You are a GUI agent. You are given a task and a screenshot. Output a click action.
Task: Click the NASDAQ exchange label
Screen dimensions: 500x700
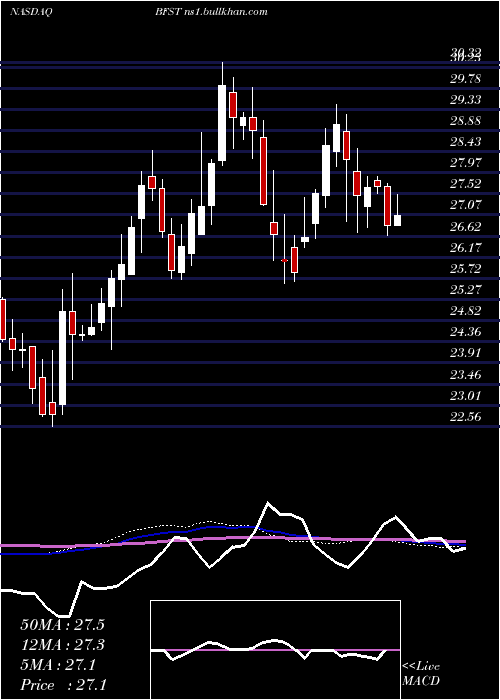pos(31,12)
